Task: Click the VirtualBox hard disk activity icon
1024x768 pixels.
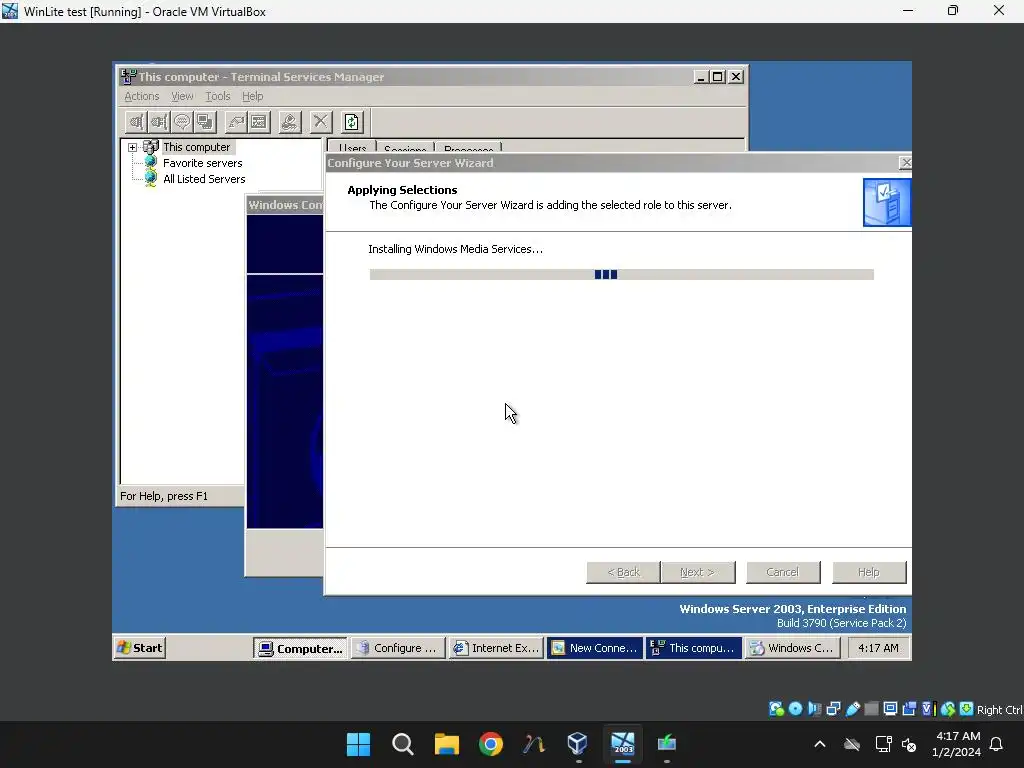Action: coord(776,709)
